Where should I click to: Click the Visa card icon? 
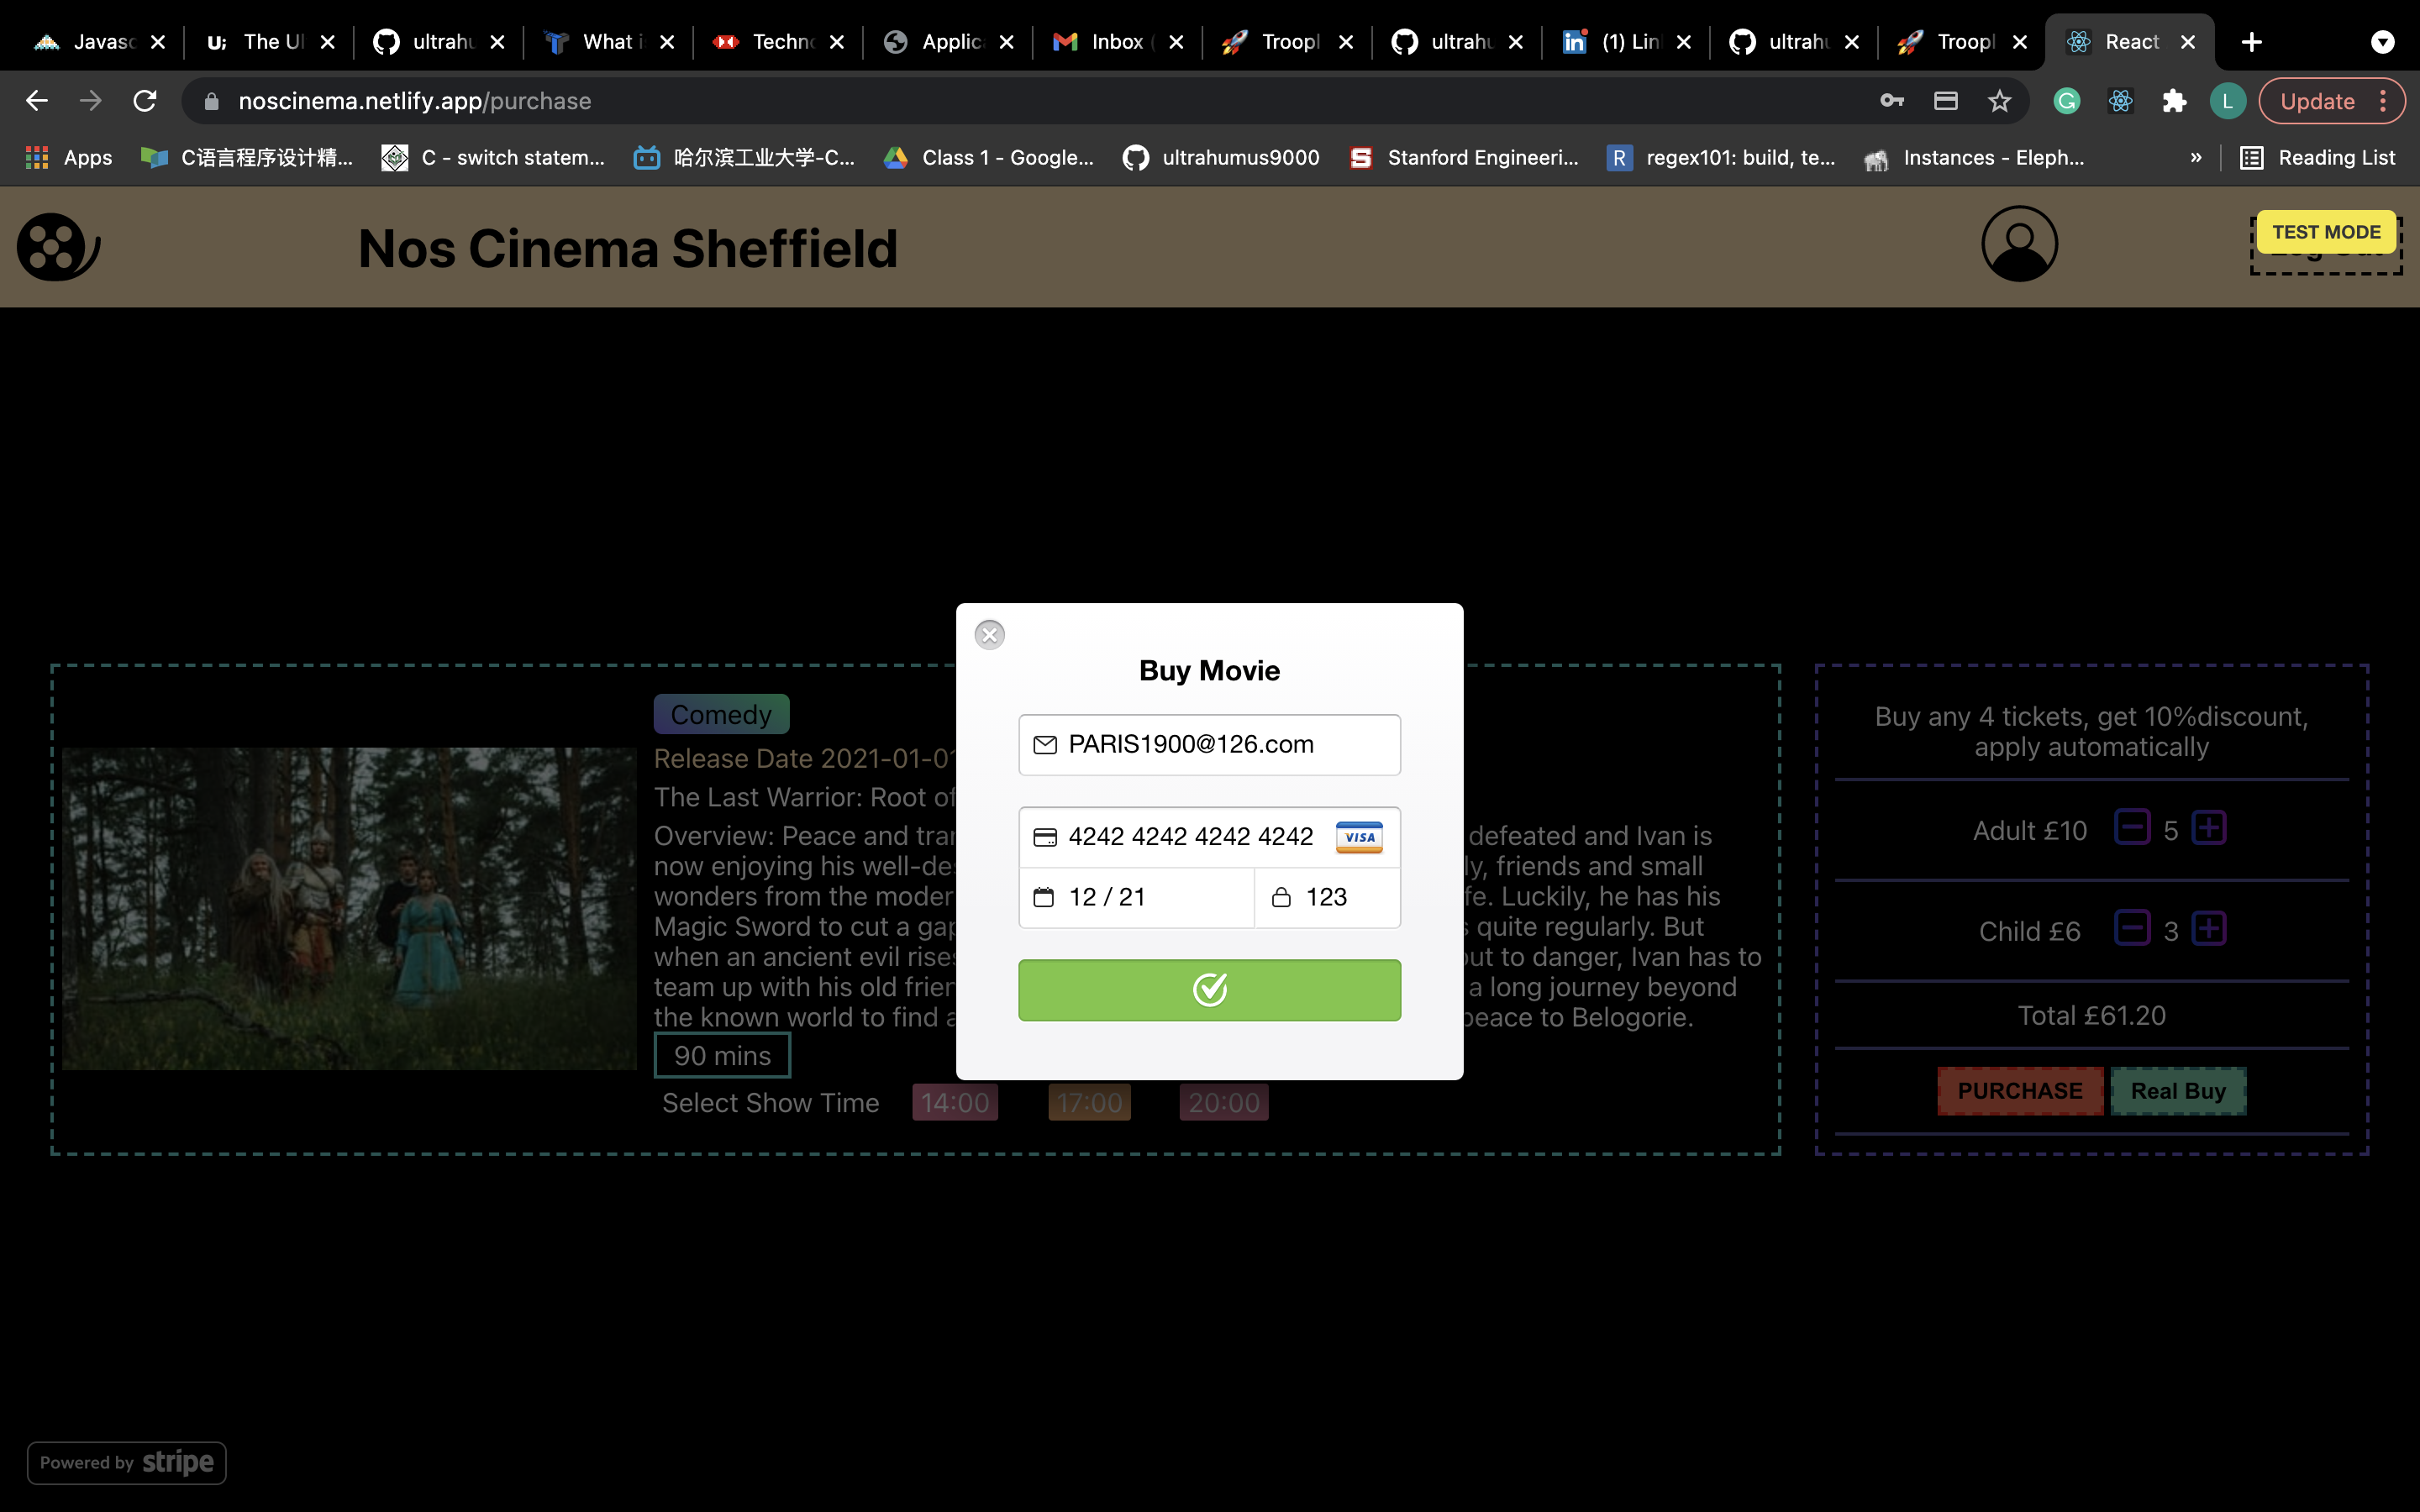click(1359, 837)
